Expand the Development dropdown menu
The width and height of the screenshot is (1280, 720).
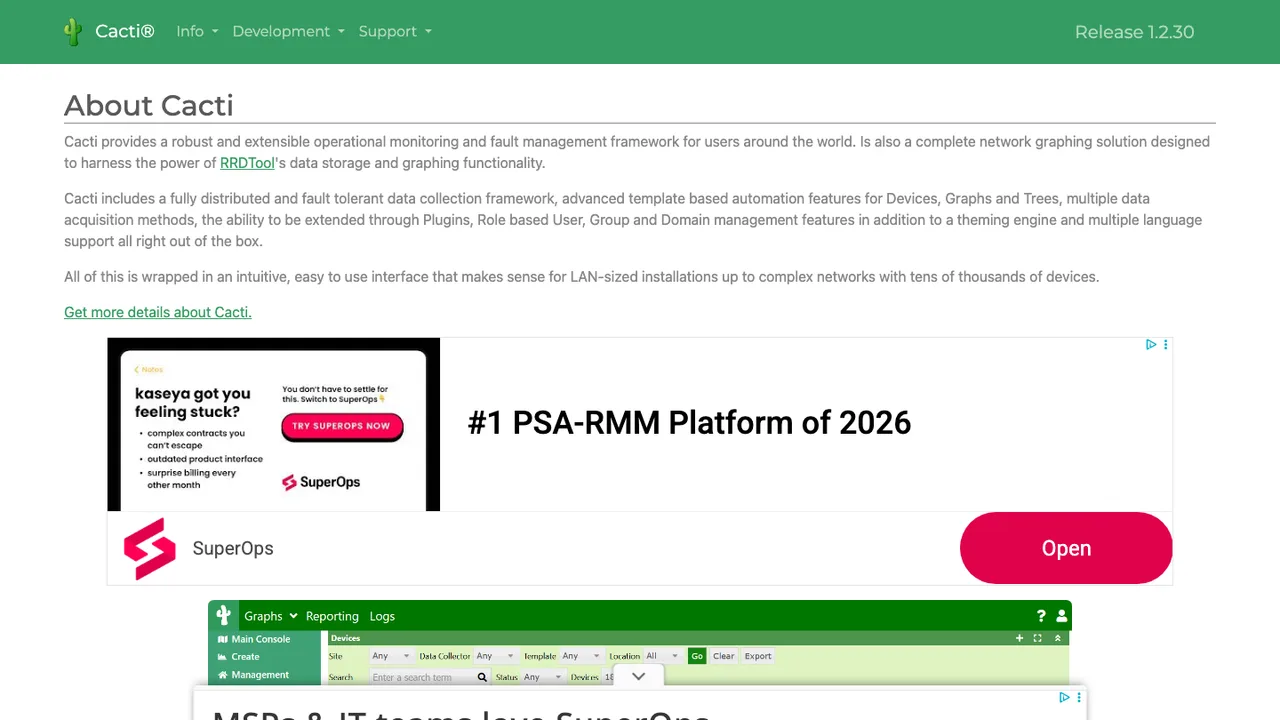pyautogui.click(x=288, y=32)
